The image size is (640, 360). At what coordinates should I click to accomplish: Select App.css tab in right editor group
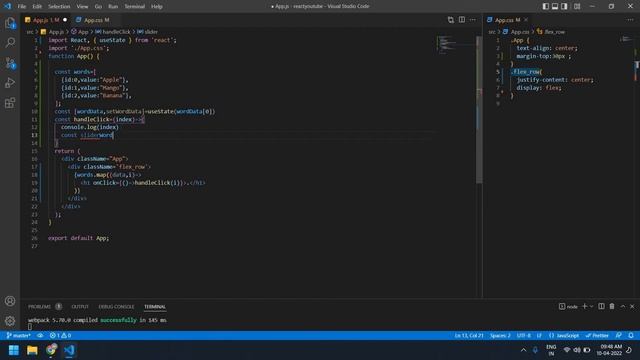506,20
